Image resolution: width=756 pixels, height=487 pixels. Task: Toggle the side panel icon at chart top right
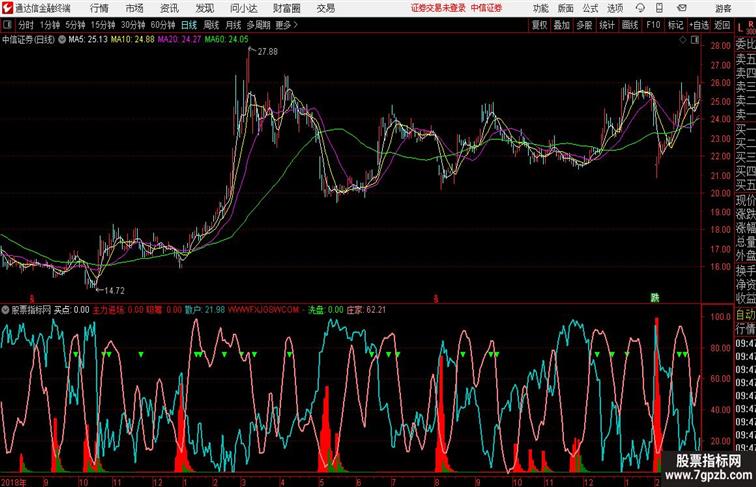click(x=695, y=41)
